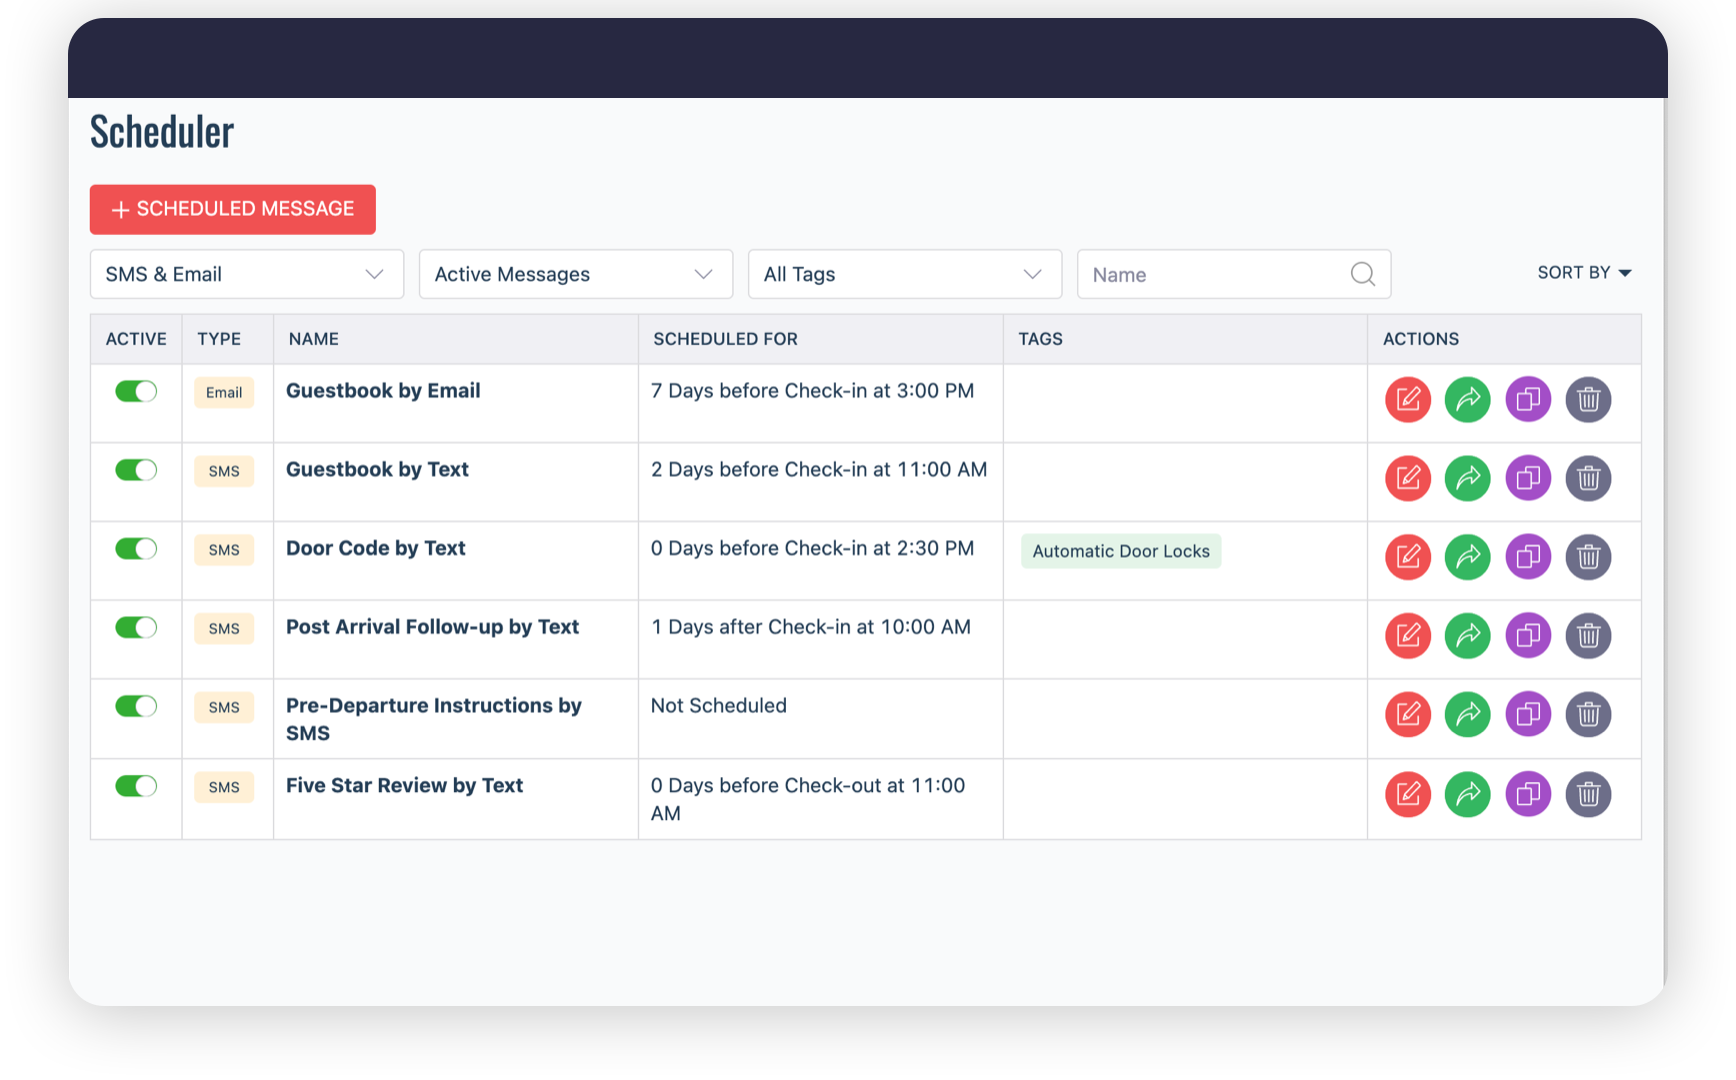Edit the Post Arrival Follow-up by Text message
The width and height of the screenshot is (1736, 1080).
(x=1407, y=635)
